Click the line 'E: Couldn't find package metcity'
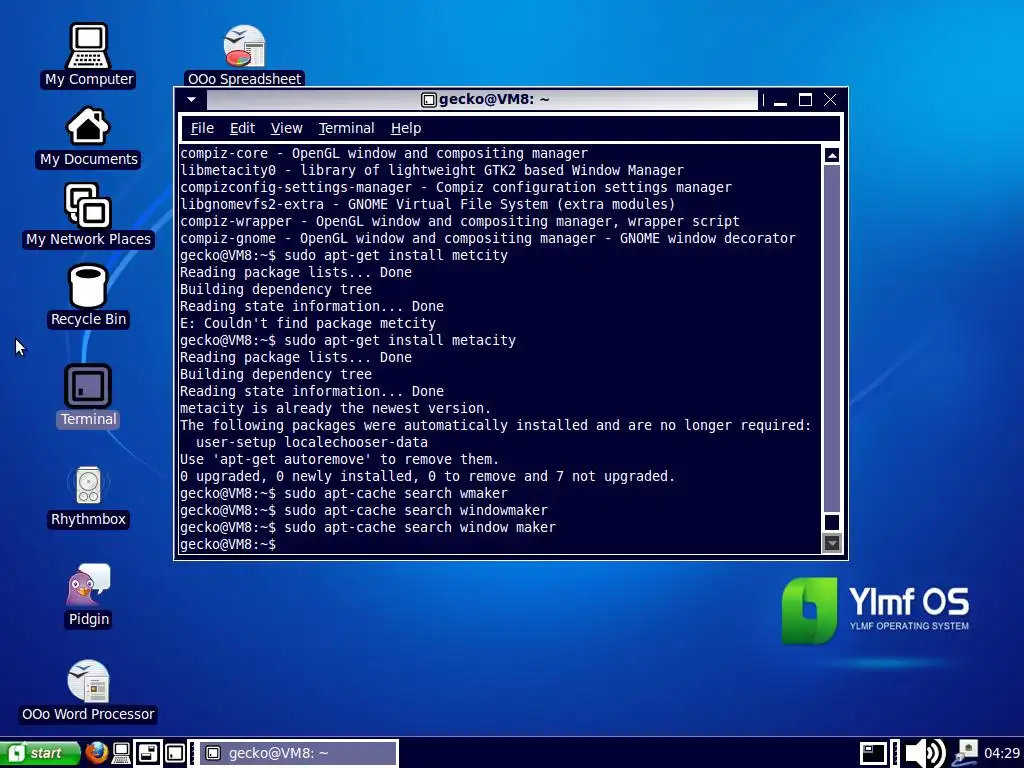Image resolution: width=1024 pixels, height=768 pixels. point(308,323)
